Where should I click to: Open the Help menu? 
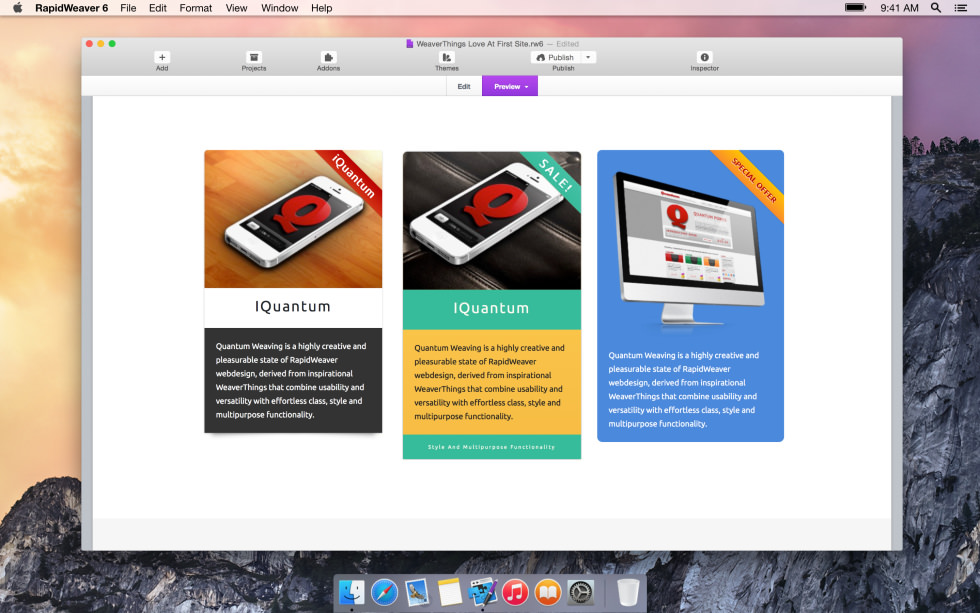[321, 8]
